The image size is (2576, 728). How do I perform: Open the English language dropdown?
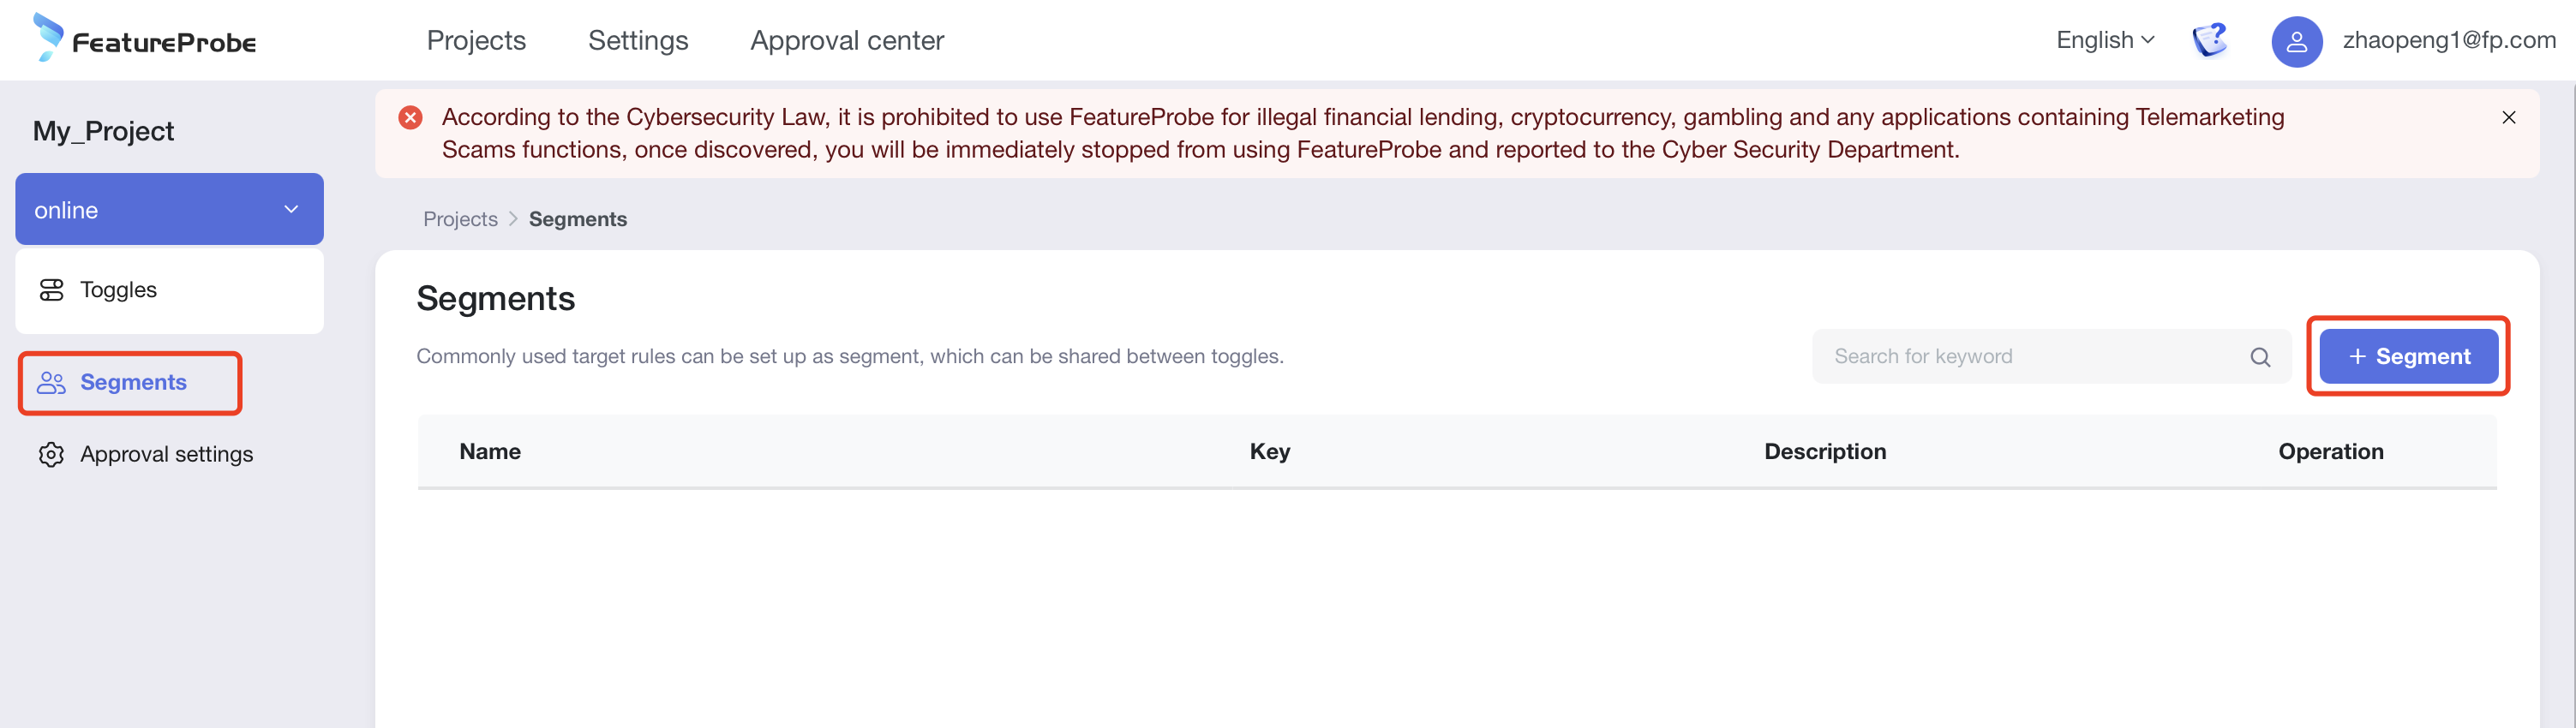(x=2105, y=40)
